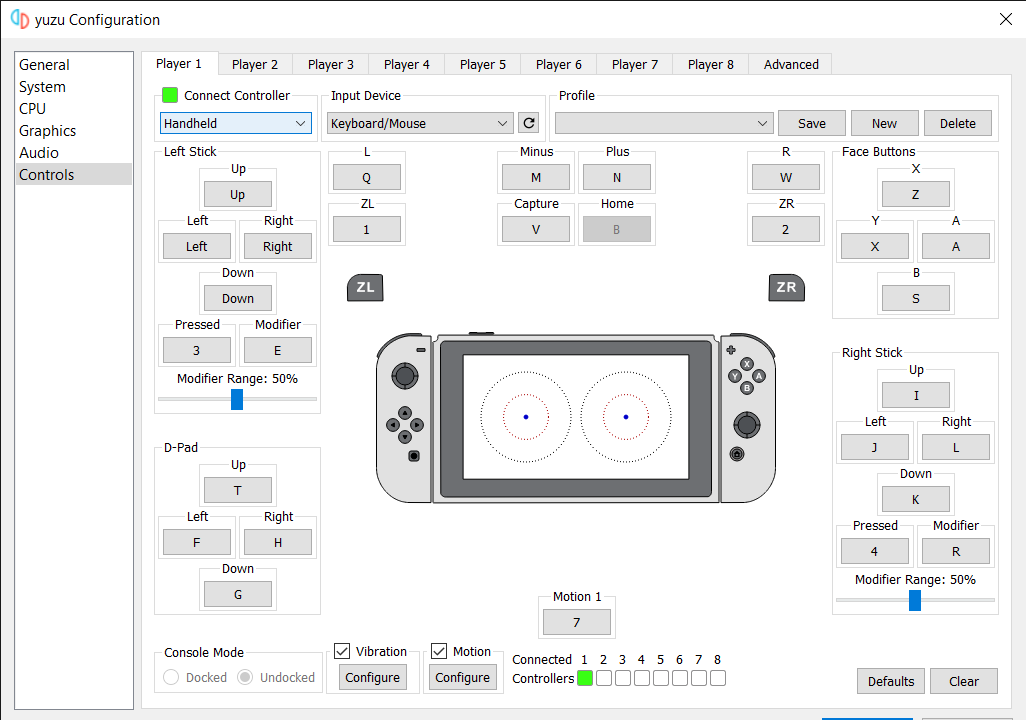Toggle the green Connect Controller indicator
This screenshot has width=1026, height=720.
click(x=169, y=95)
